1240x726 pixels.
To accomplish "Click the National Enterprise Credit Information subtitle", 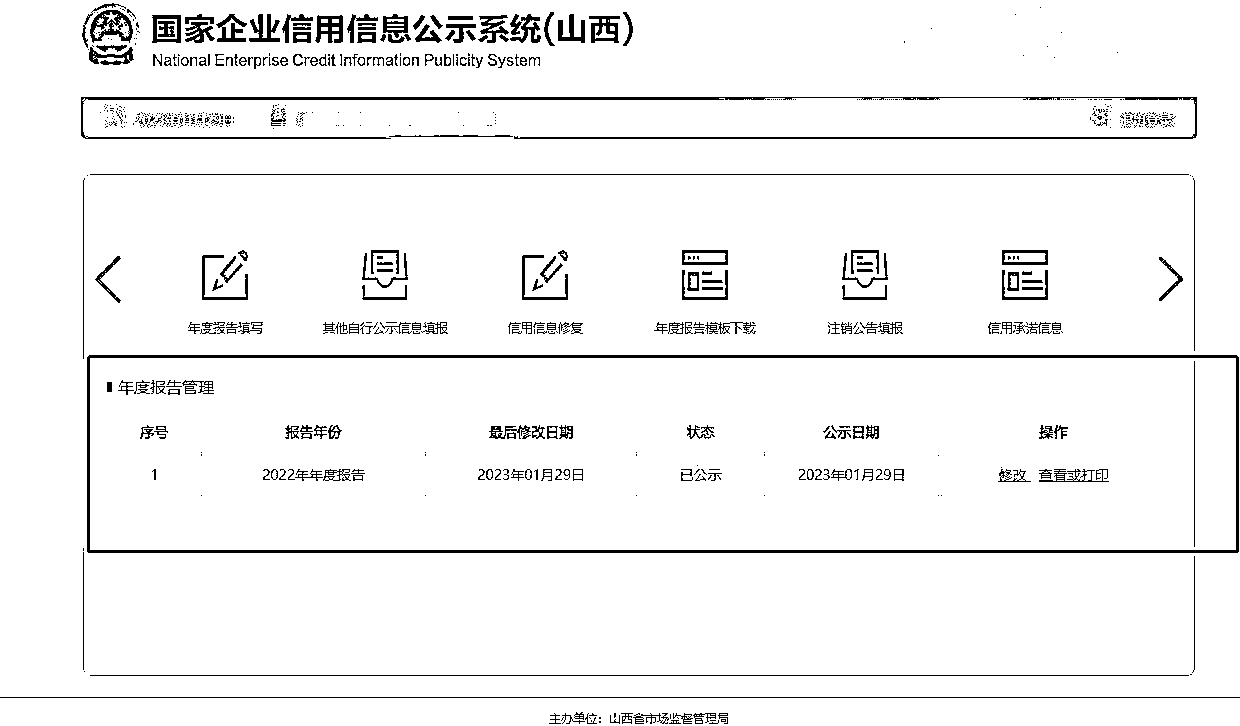I will coord(346,60).
